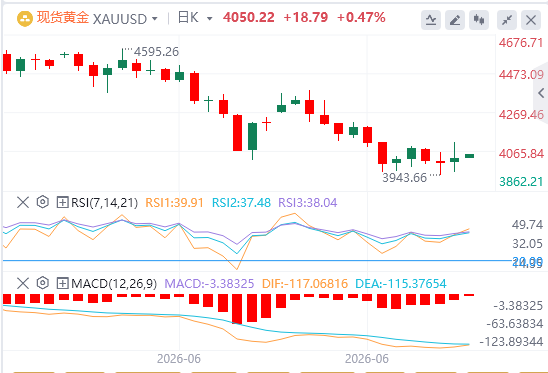Image resolution: width=548 pixels, height=373 pixels.
Task: Expand MACD panel with plus box
Action: pyautogui.click(x=62, y=283)
